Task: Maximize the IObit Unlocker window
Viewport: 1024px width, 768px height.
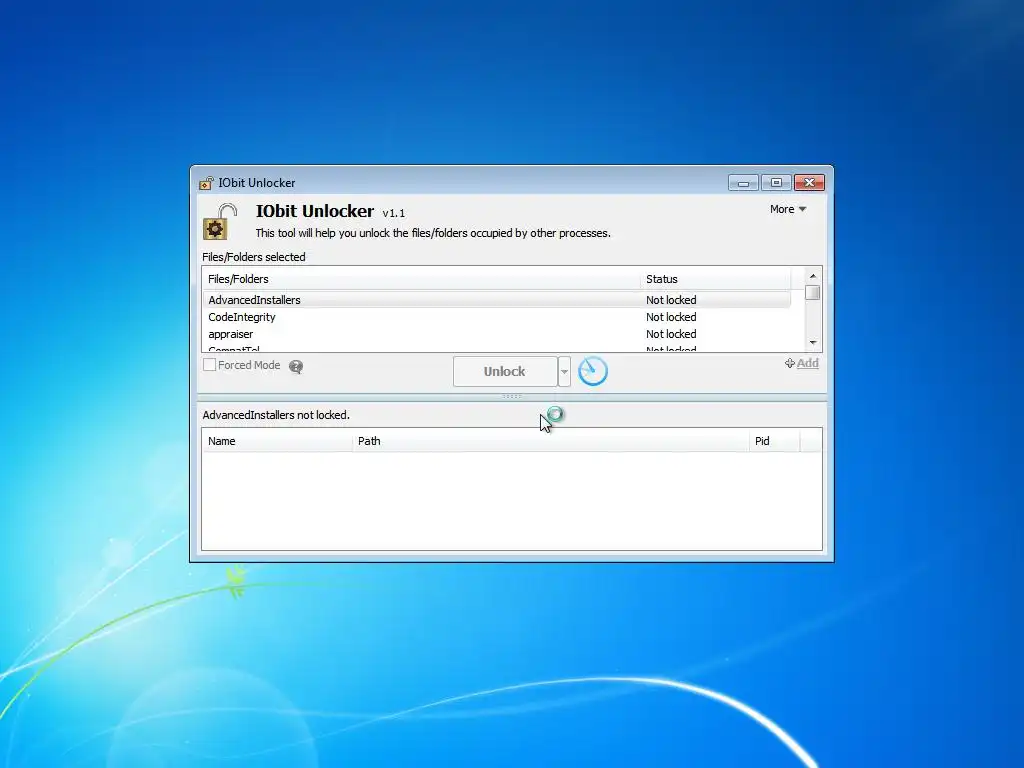Action: click(x=776, y=183)
